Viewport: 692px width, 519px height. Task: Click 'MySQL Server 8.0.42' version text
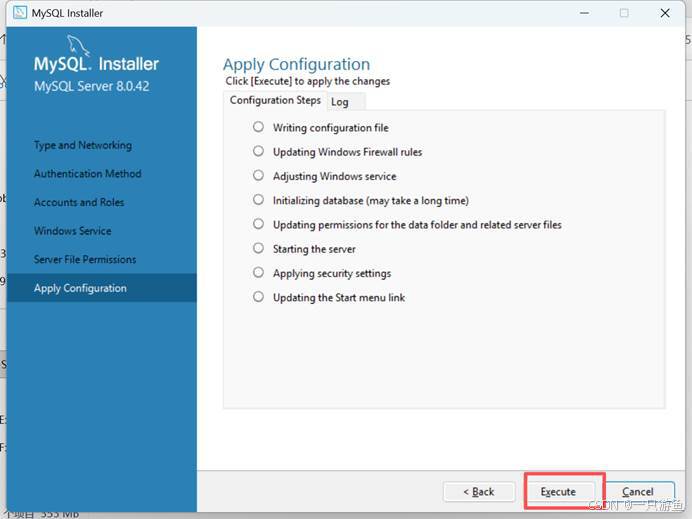tap(92, 86)
